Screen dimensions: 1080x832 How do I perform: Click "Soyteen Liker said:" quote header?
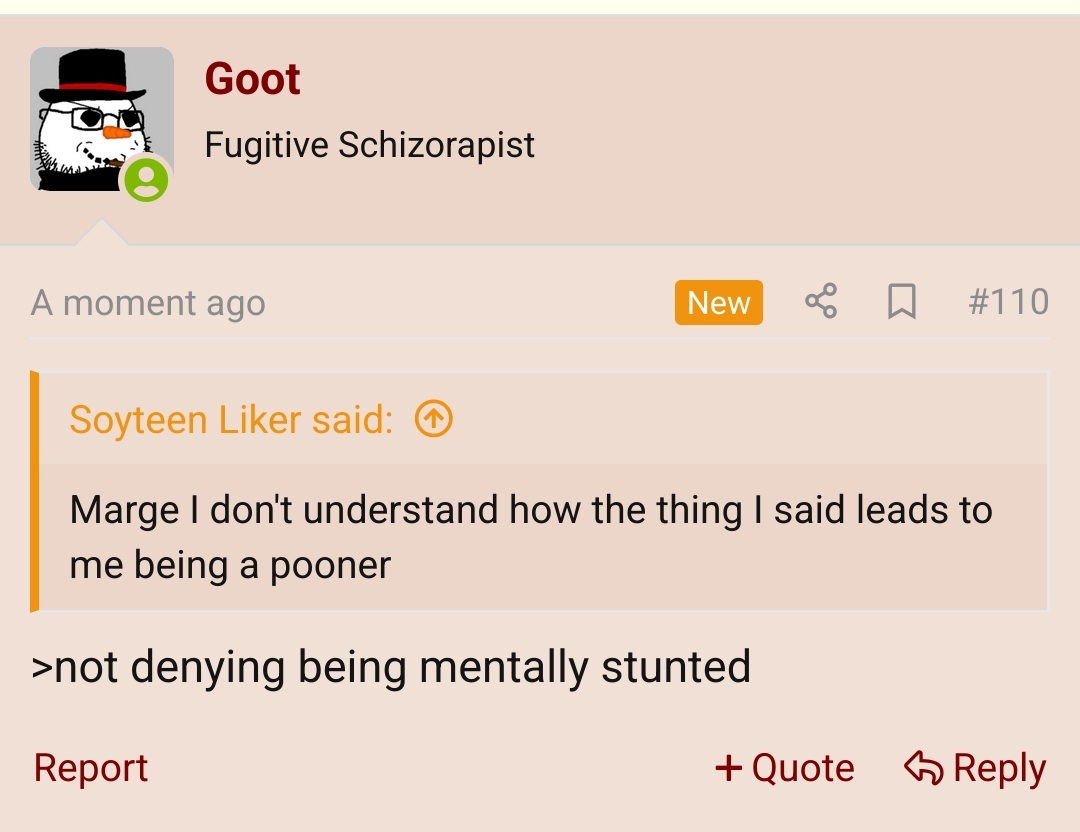click(231, 419)
